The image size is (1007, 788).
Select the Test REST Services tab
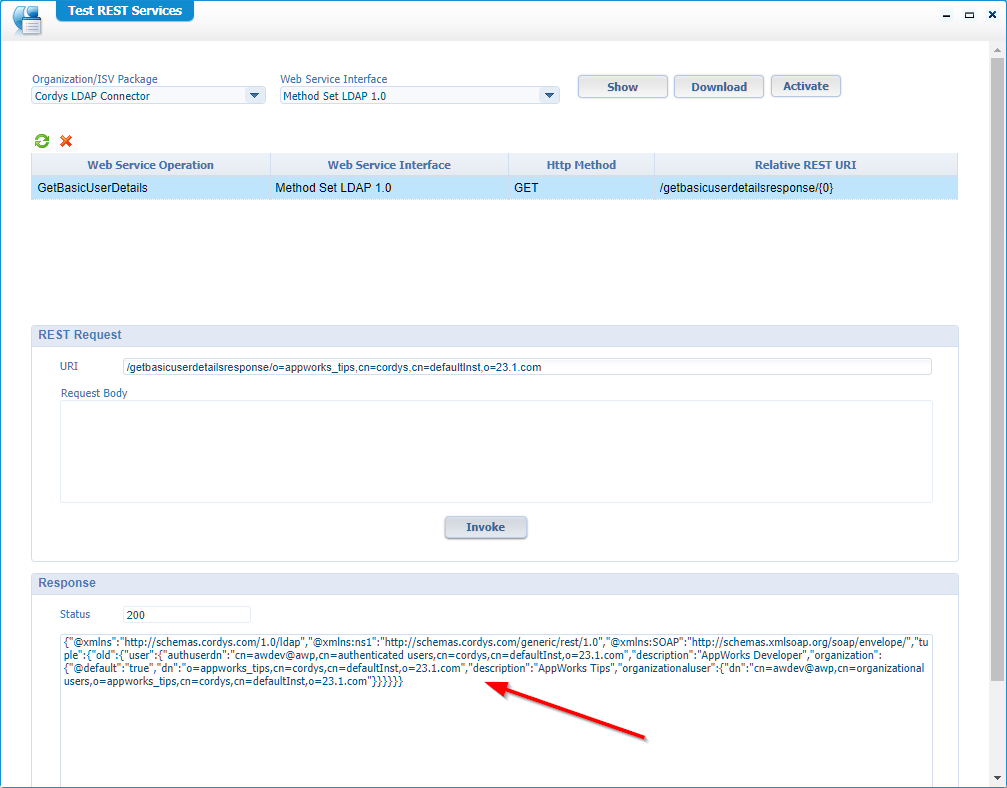[125, 11]
